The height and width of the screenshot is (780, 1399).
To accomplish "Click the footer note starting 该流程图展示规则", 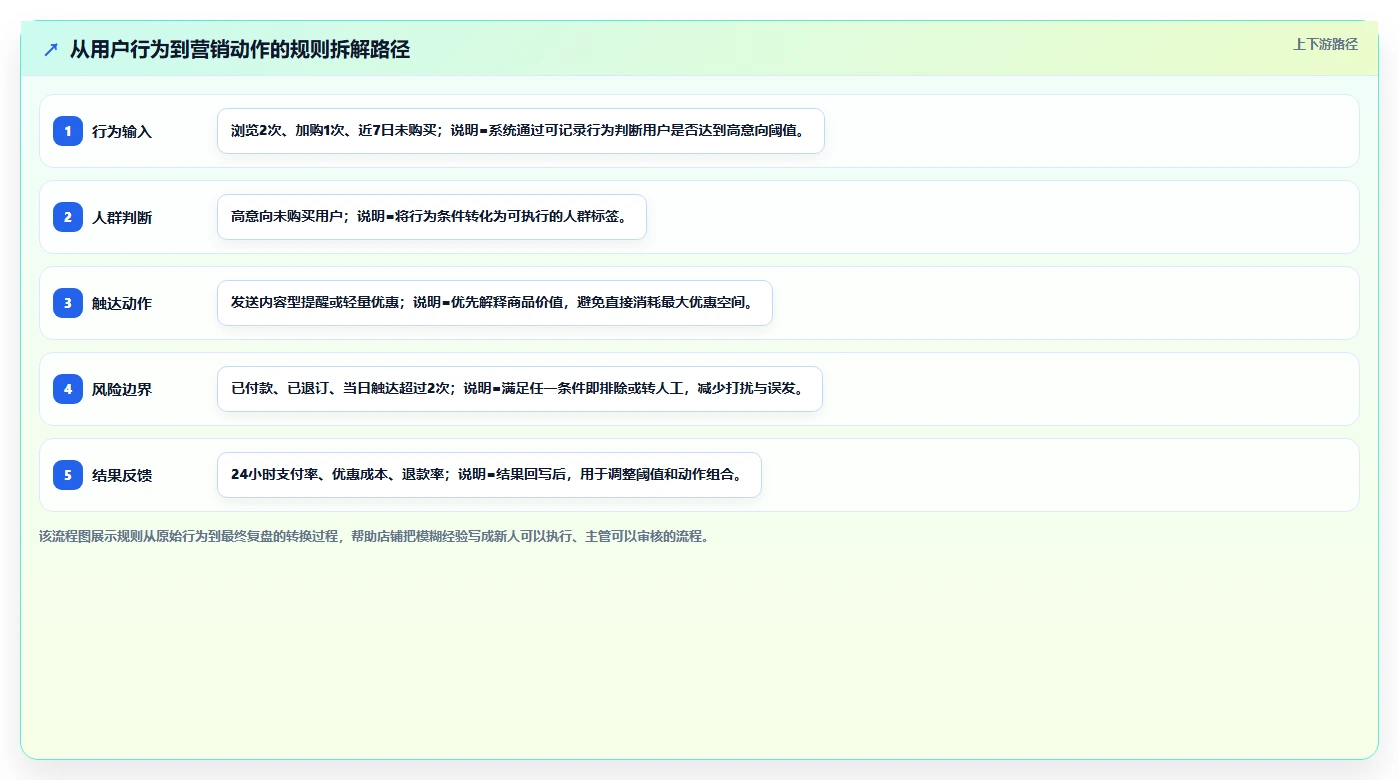I will tap(374, 536).
